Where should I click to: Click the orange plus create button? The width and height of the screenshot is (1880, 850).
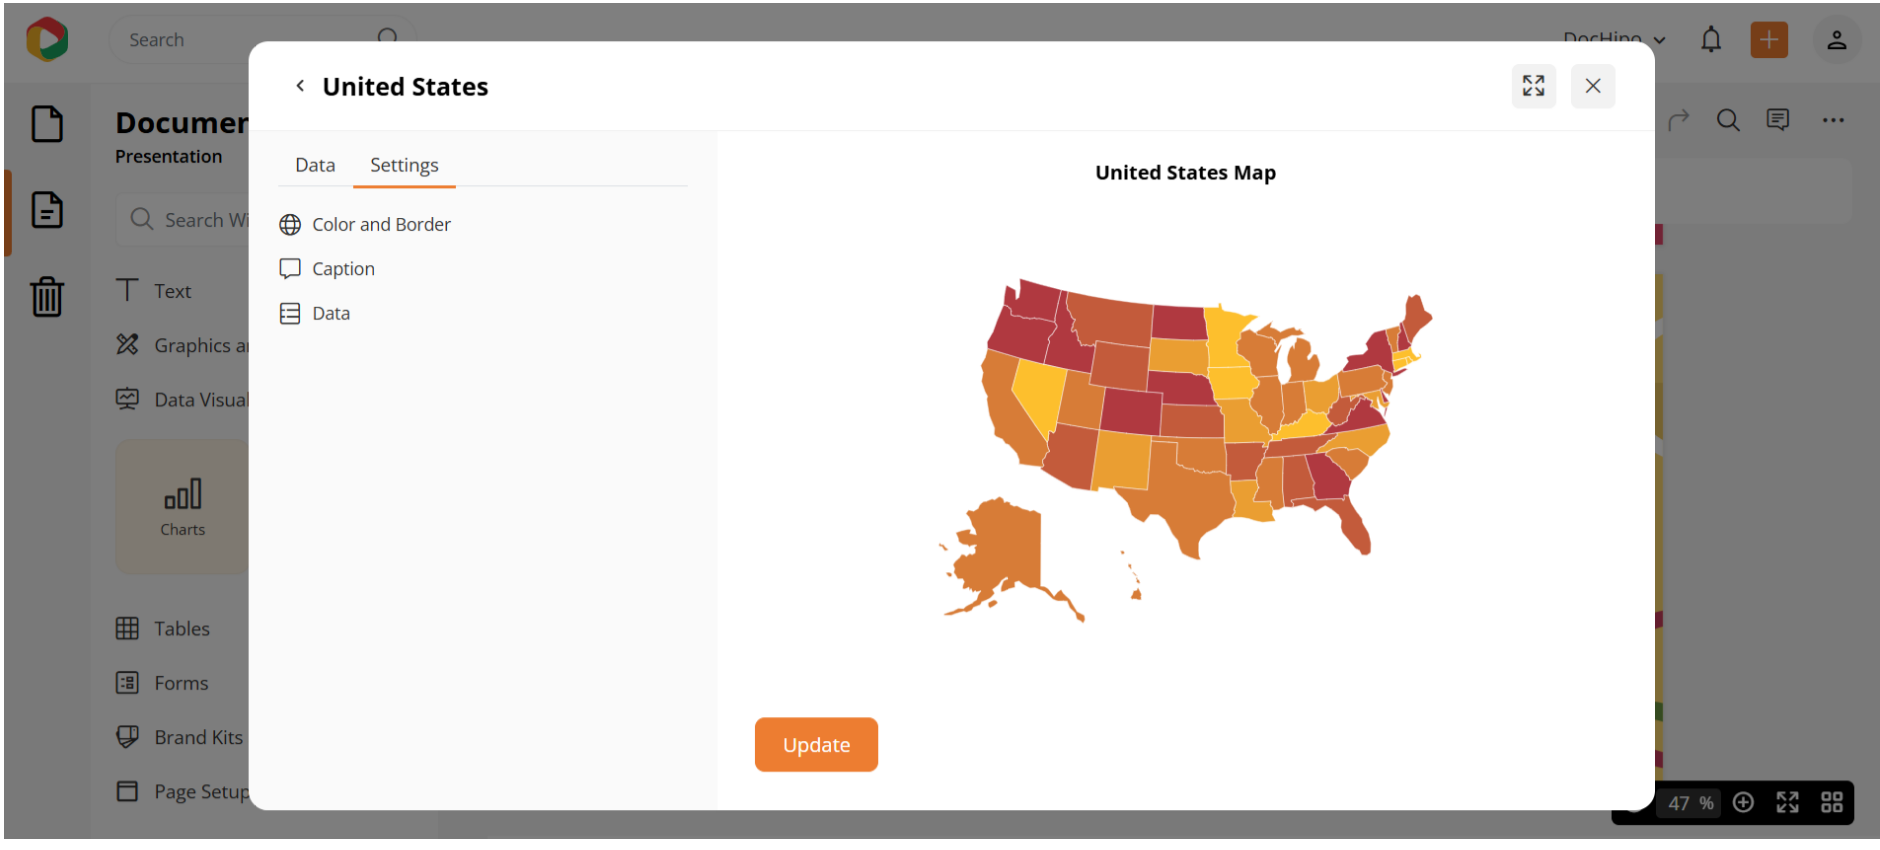(x=1768, y=40)
